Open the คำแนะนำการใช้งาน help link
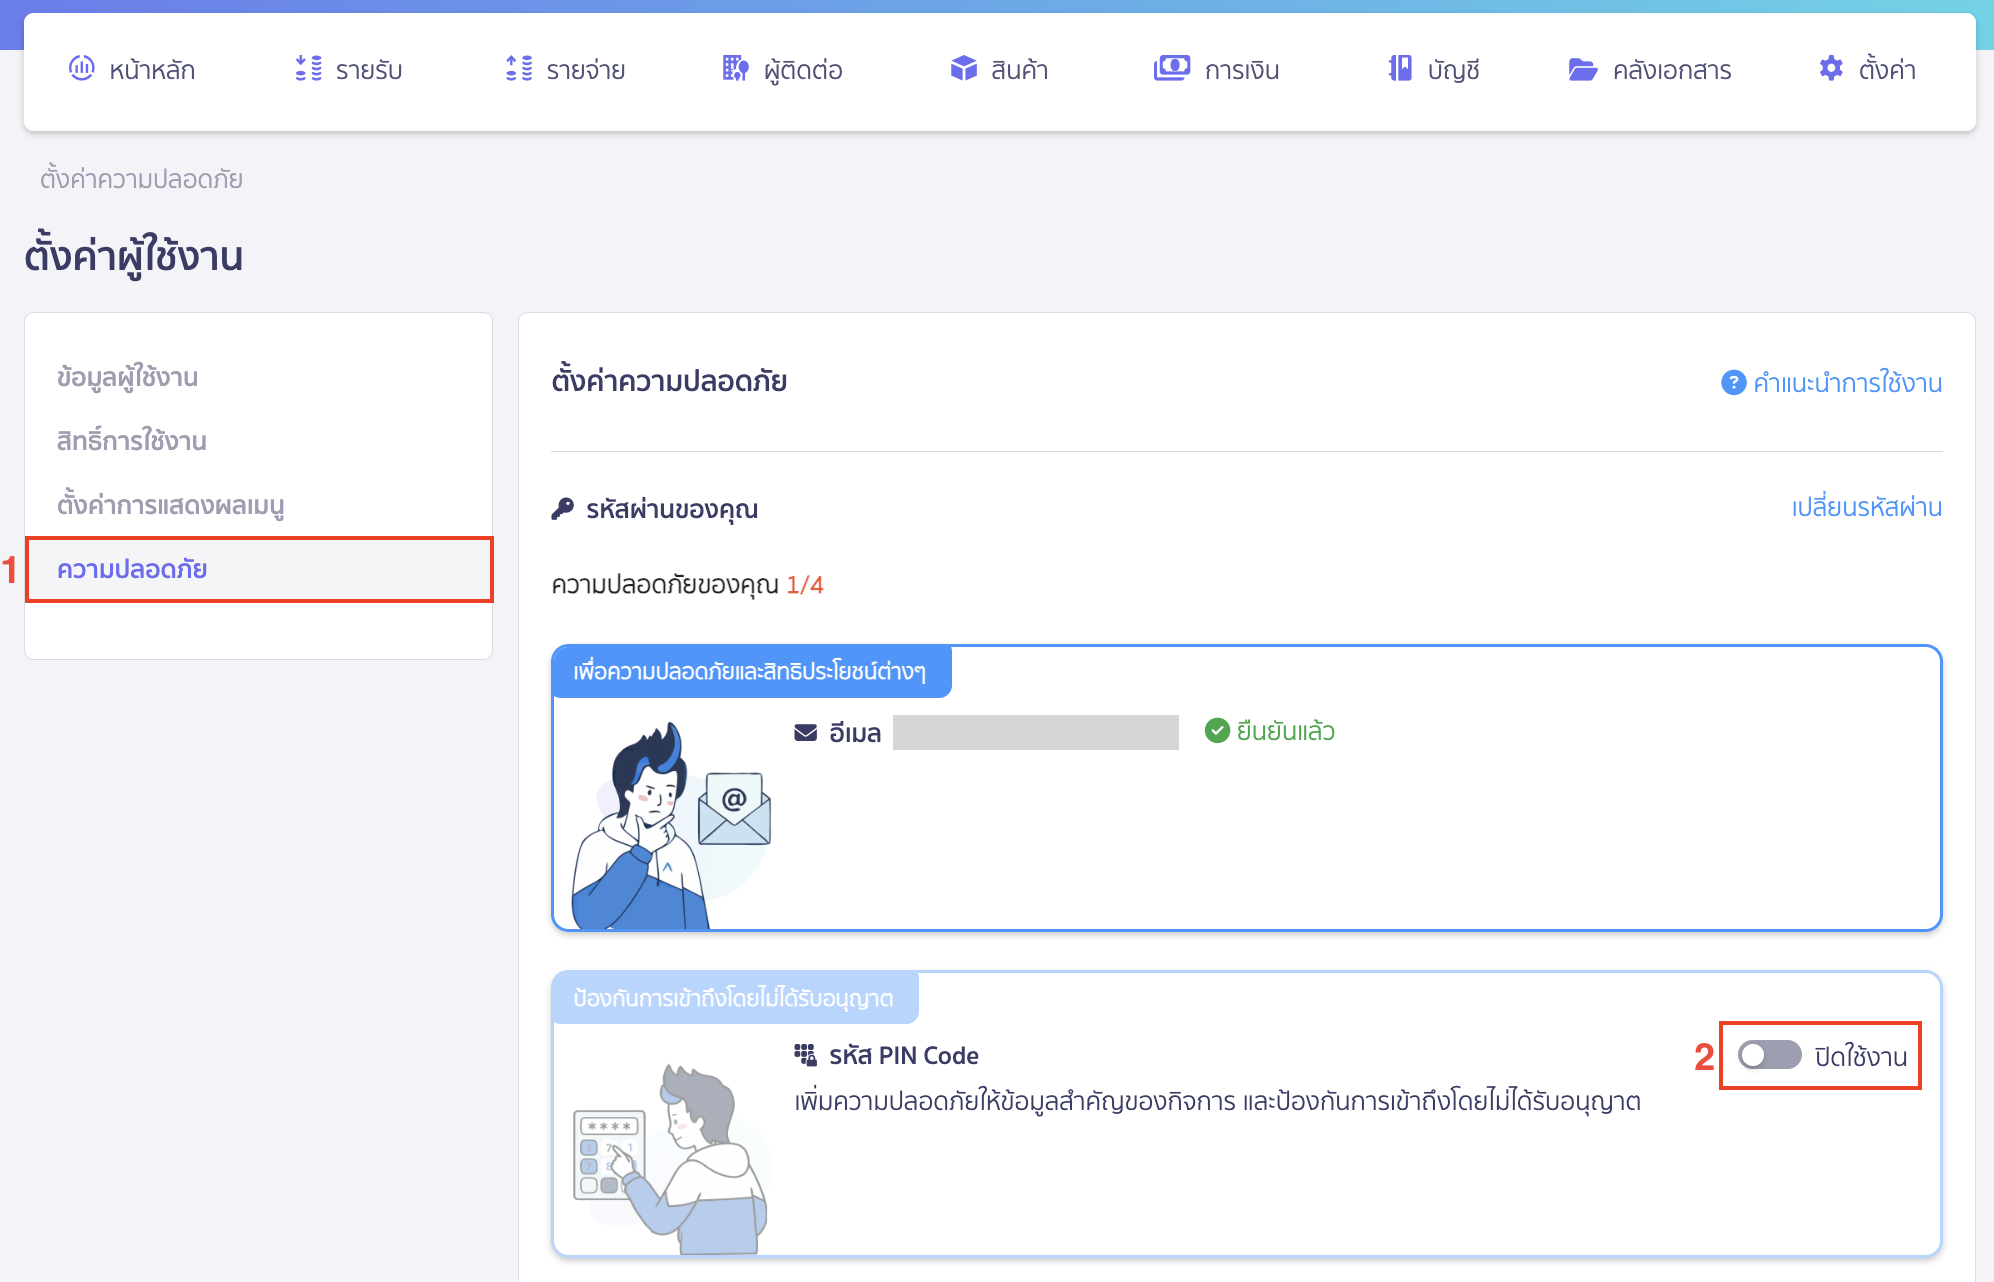The width and height of the screenshot is (1994, 1282). click(1847, 383)
